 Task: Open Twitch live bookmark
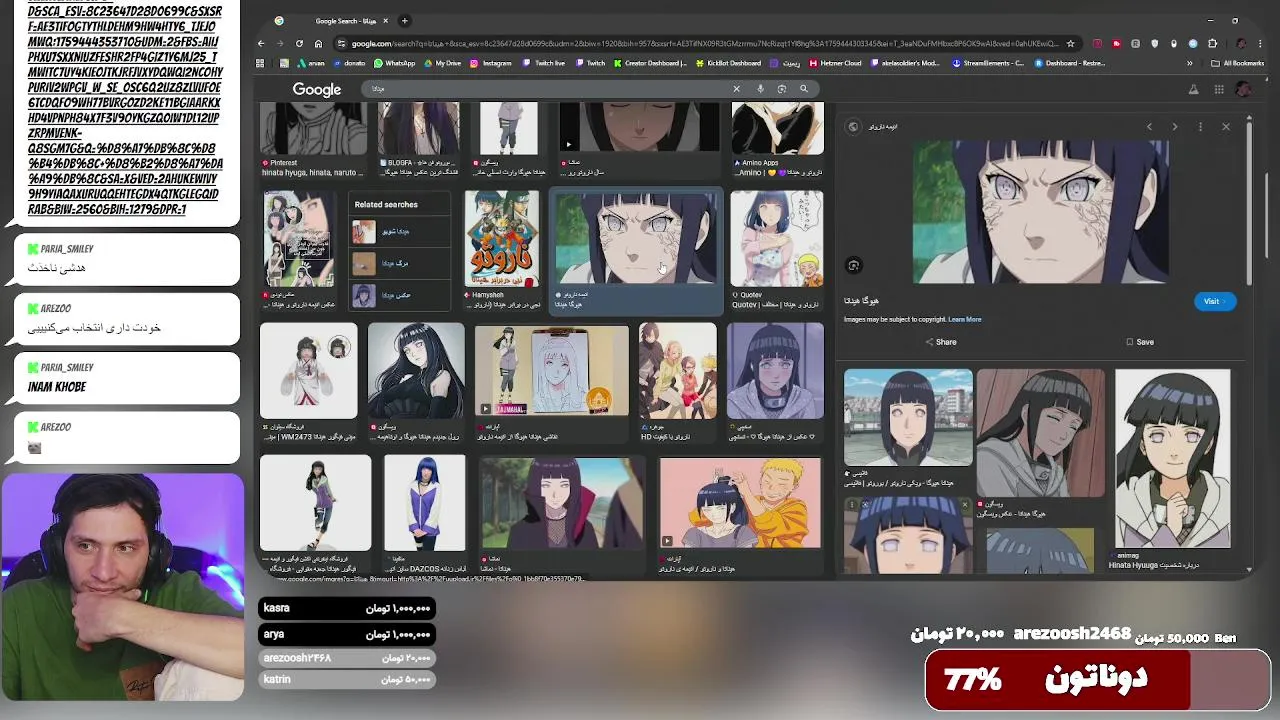[544, 63]
